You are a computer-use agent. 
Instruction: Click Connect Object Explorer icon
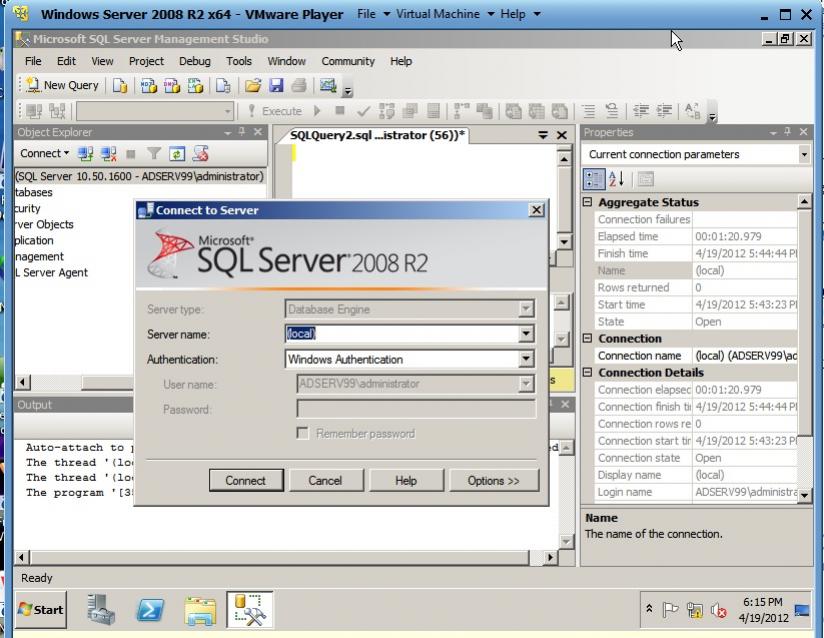[x=85, y=153]
